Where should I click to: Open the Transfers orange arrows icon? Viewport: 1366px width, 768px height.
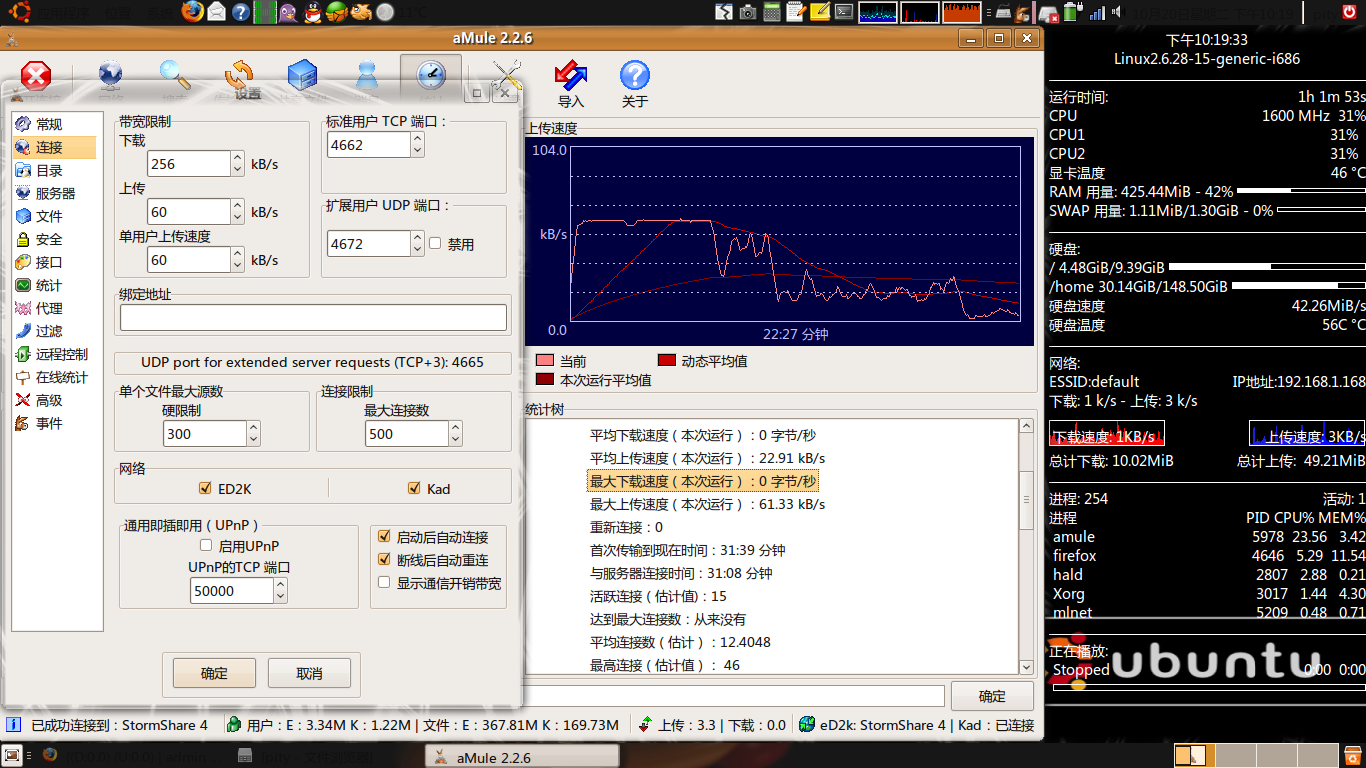[x=239, y=76]
